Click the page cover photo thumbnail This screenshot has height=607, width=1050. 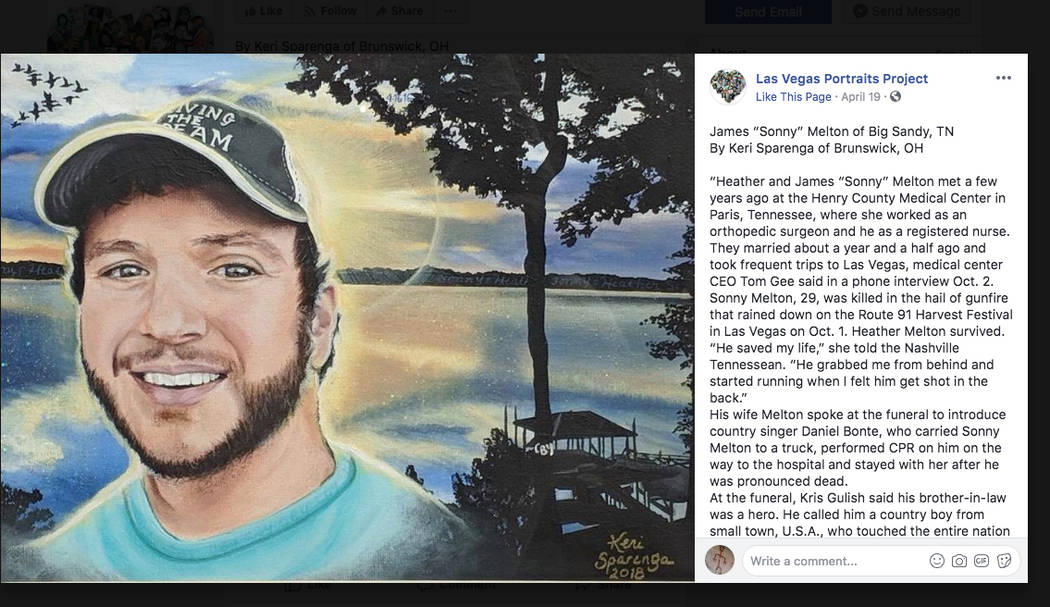click(x=130, y=25)
